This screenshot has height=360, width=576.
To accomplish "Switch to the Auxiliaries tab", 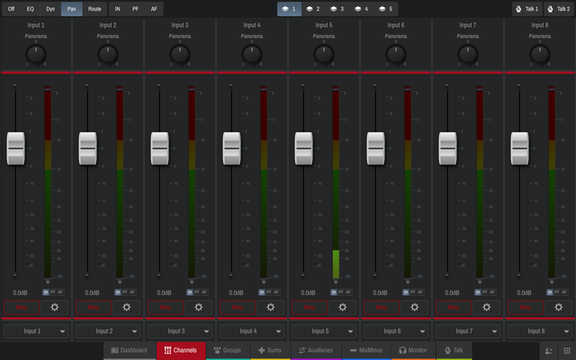I will click(x=316, y=350).
